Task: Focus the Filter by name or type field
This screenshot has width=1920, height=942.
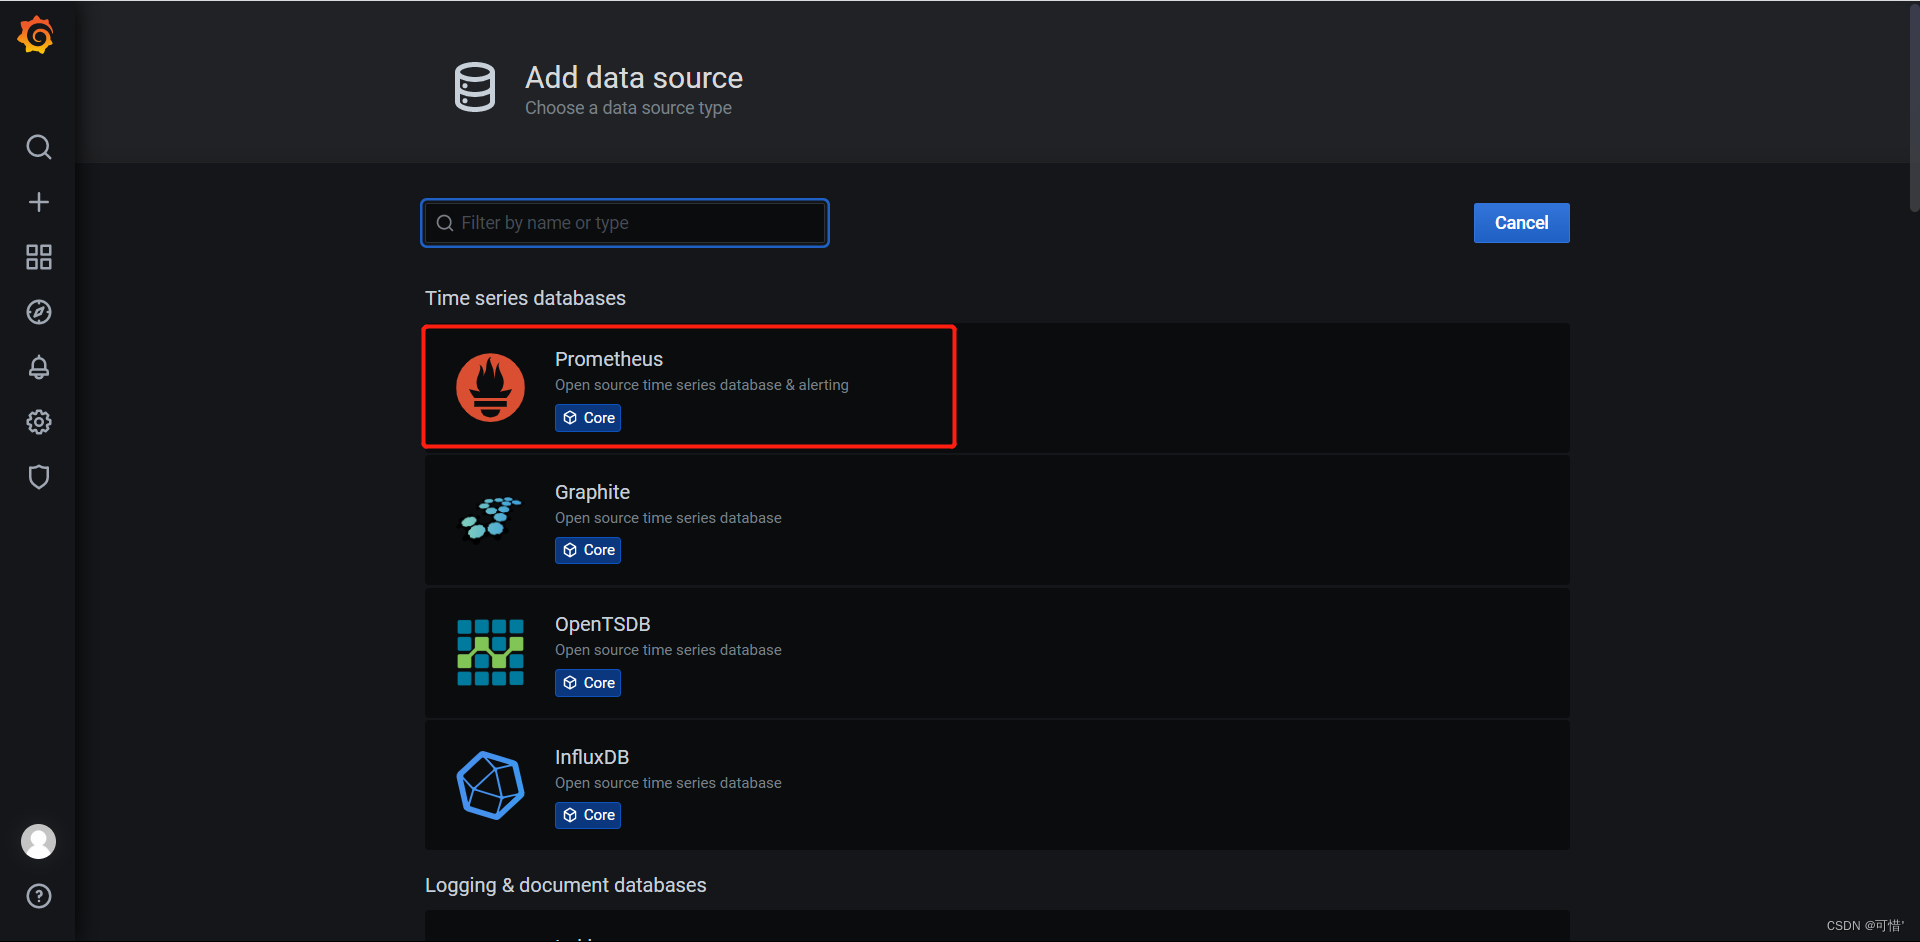Action: (625, 223)
